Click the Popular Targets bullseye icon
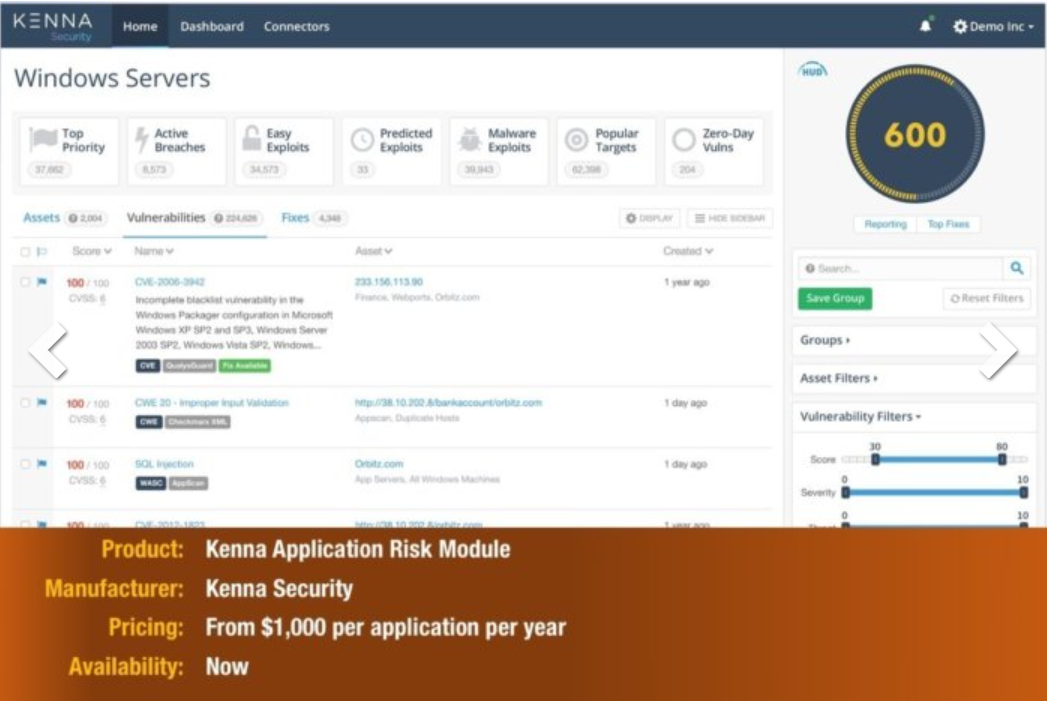1047x701 pixels. click(x=576, y=140)
